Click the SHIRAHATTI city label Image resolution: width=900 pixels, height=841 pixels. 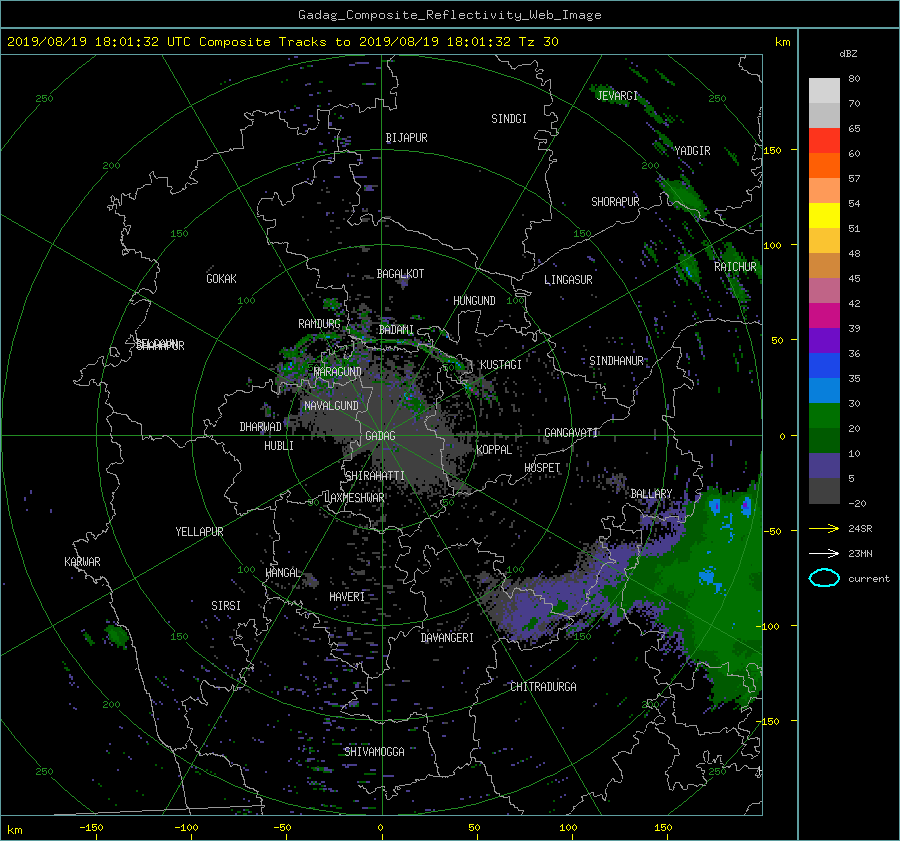click(375, 475)
